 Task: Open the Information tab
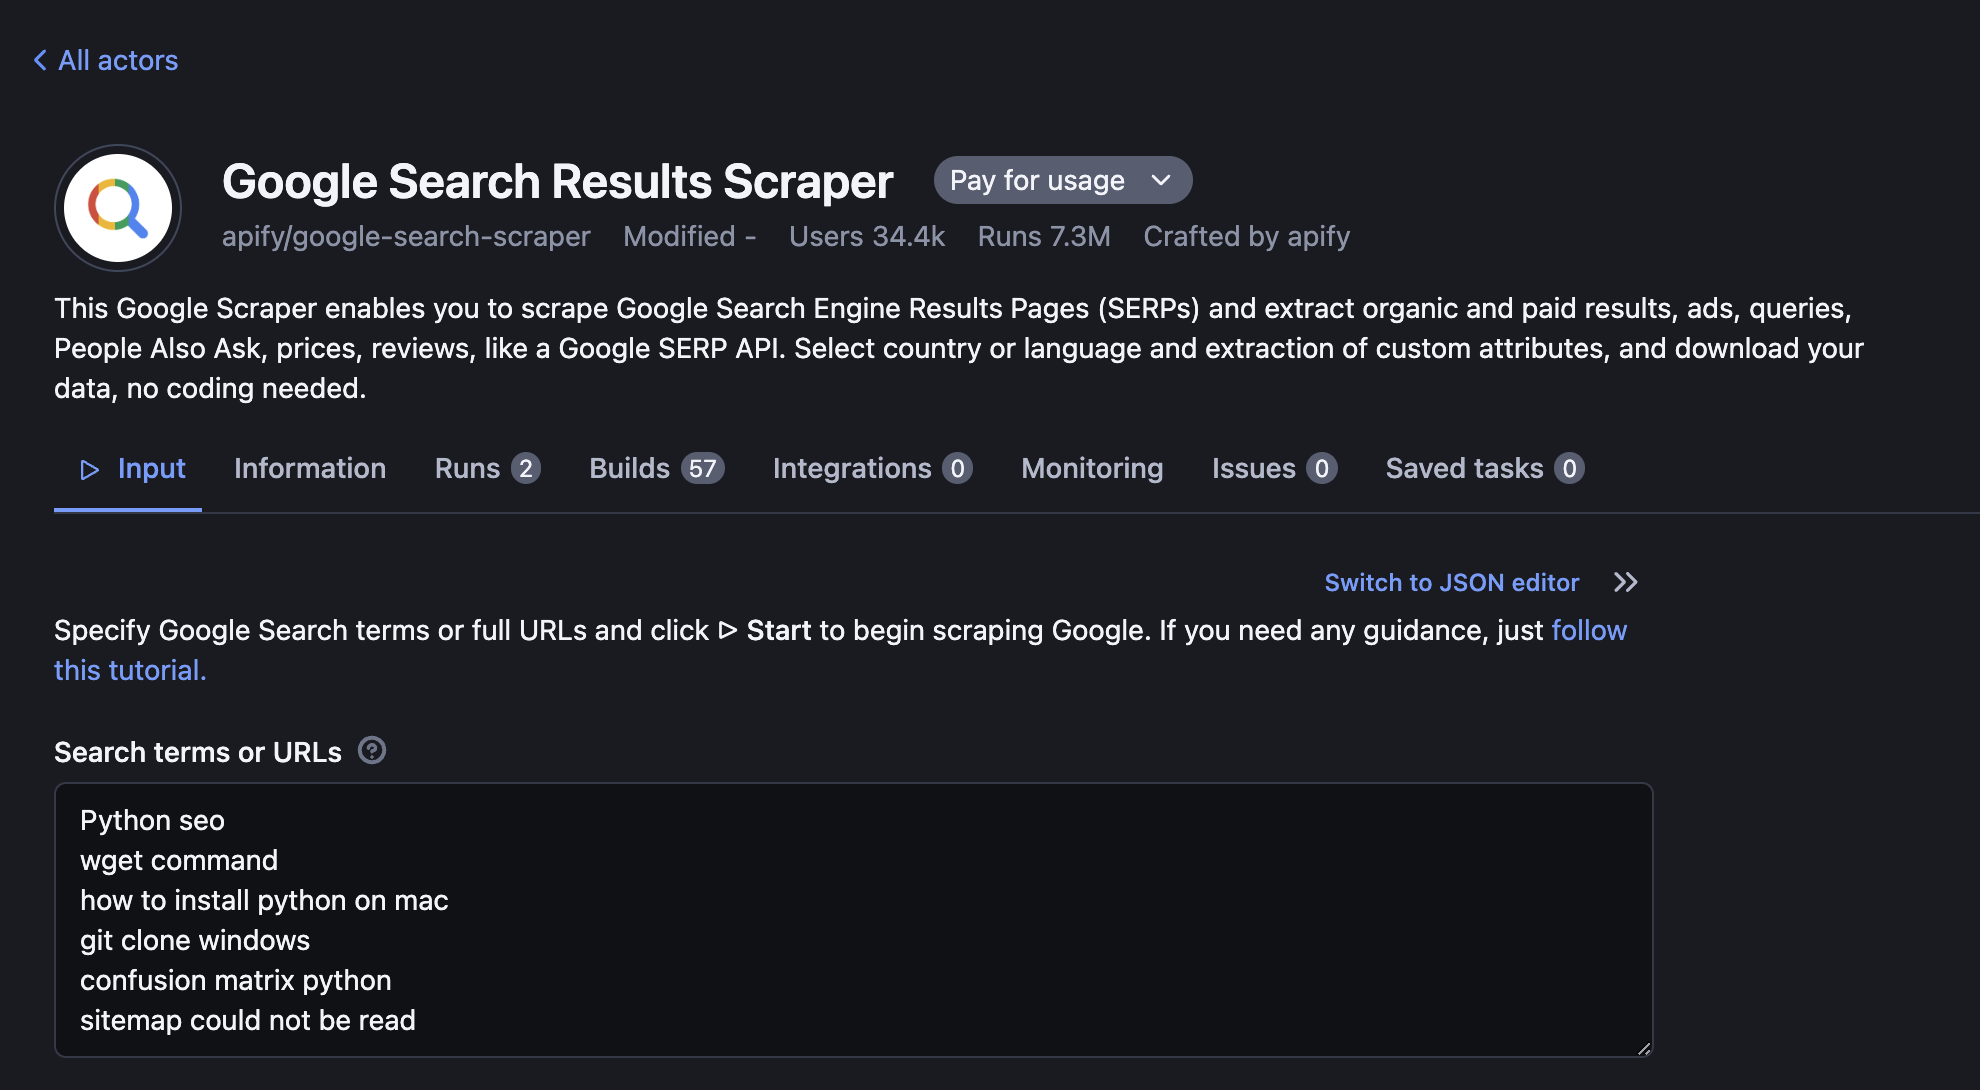point(309,468)
